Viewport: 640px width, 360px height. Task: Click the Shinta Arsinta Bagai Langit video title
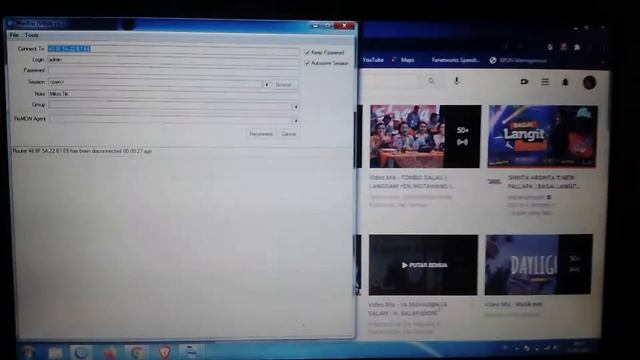[x=544, y=182]
